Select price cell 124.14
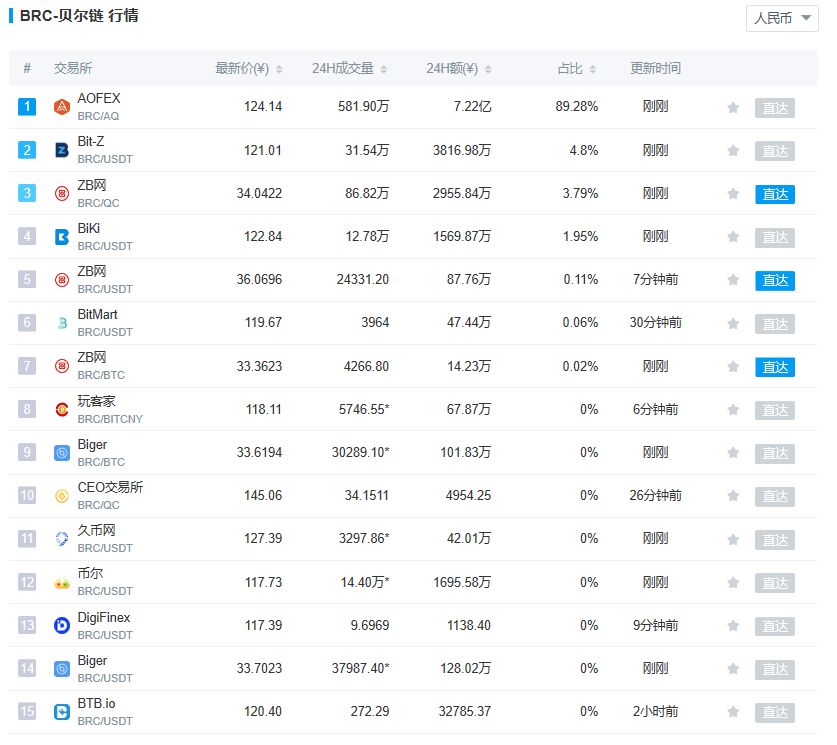 263,106
